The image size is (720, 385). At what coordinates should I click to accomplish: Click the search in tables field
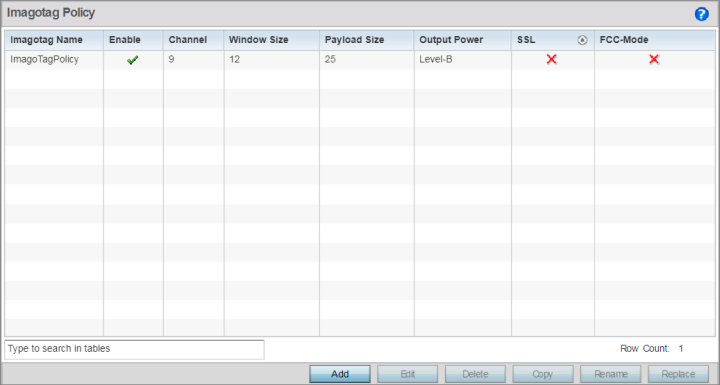(134, 349)
